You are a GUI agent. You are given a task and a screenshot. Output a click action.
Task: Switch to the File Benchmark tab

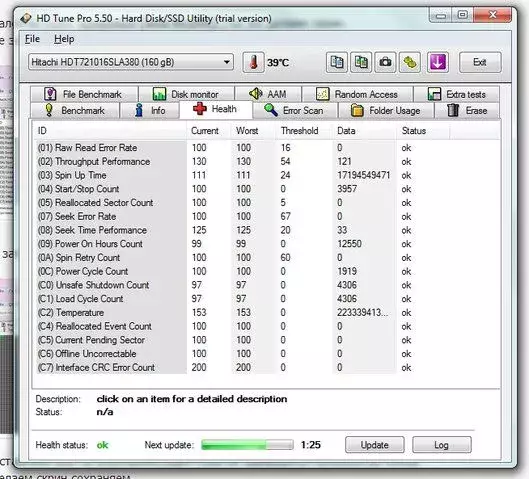pos(84,94)
